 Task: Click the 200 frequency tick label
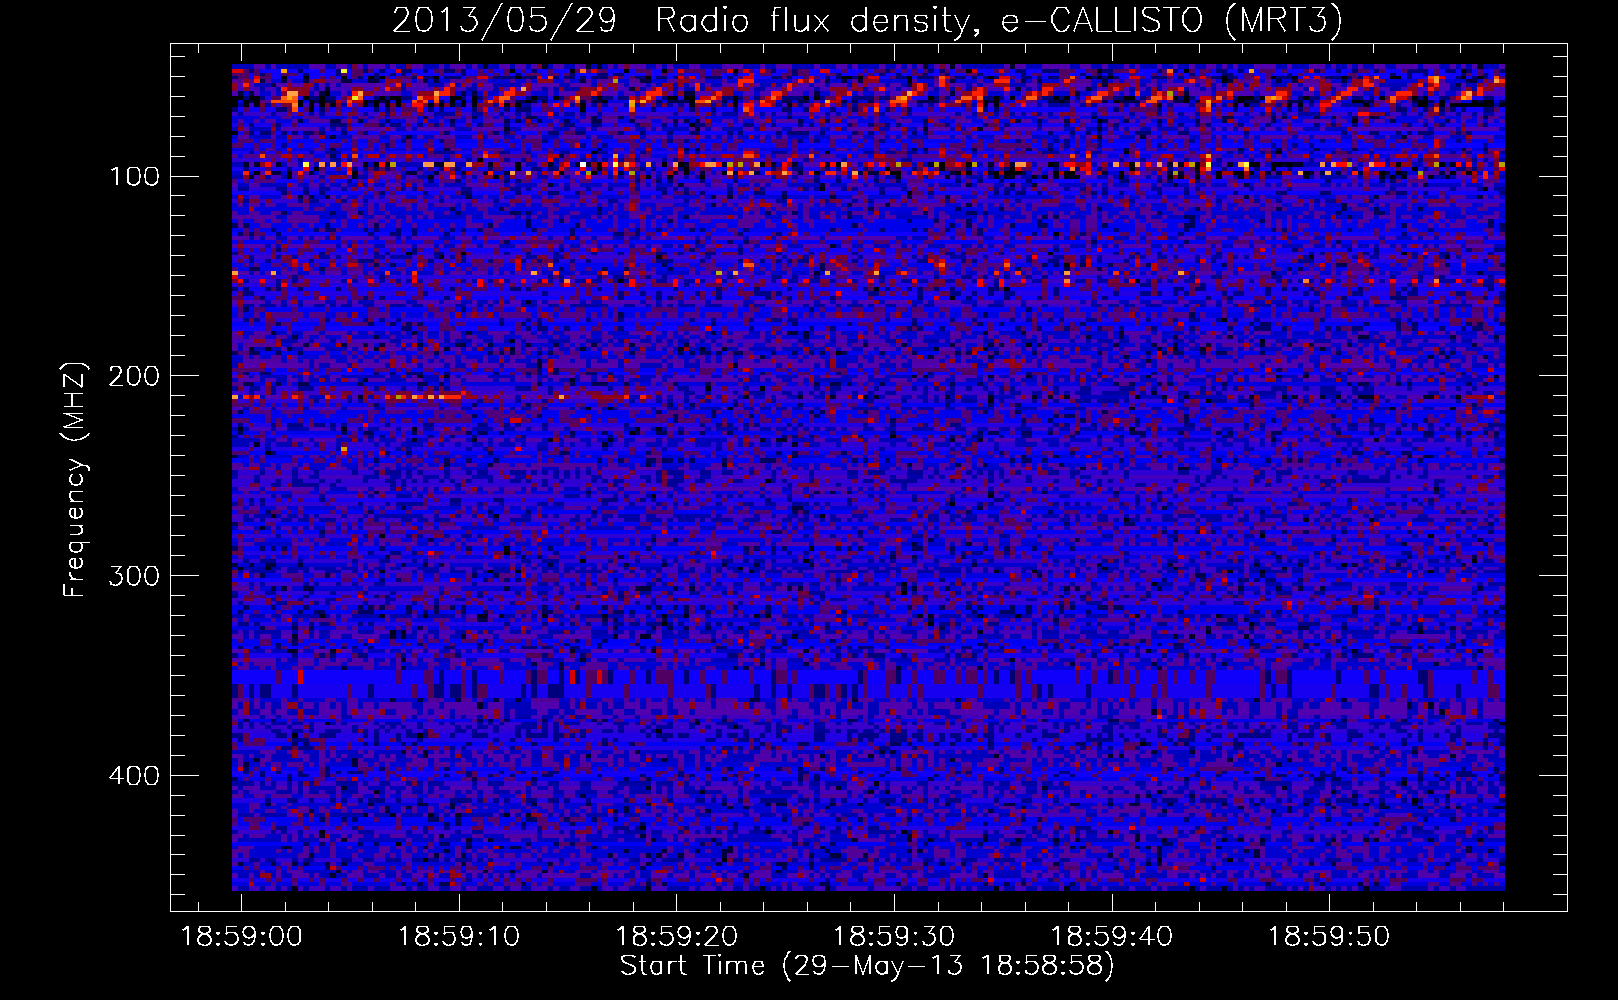tap(134, 377)
